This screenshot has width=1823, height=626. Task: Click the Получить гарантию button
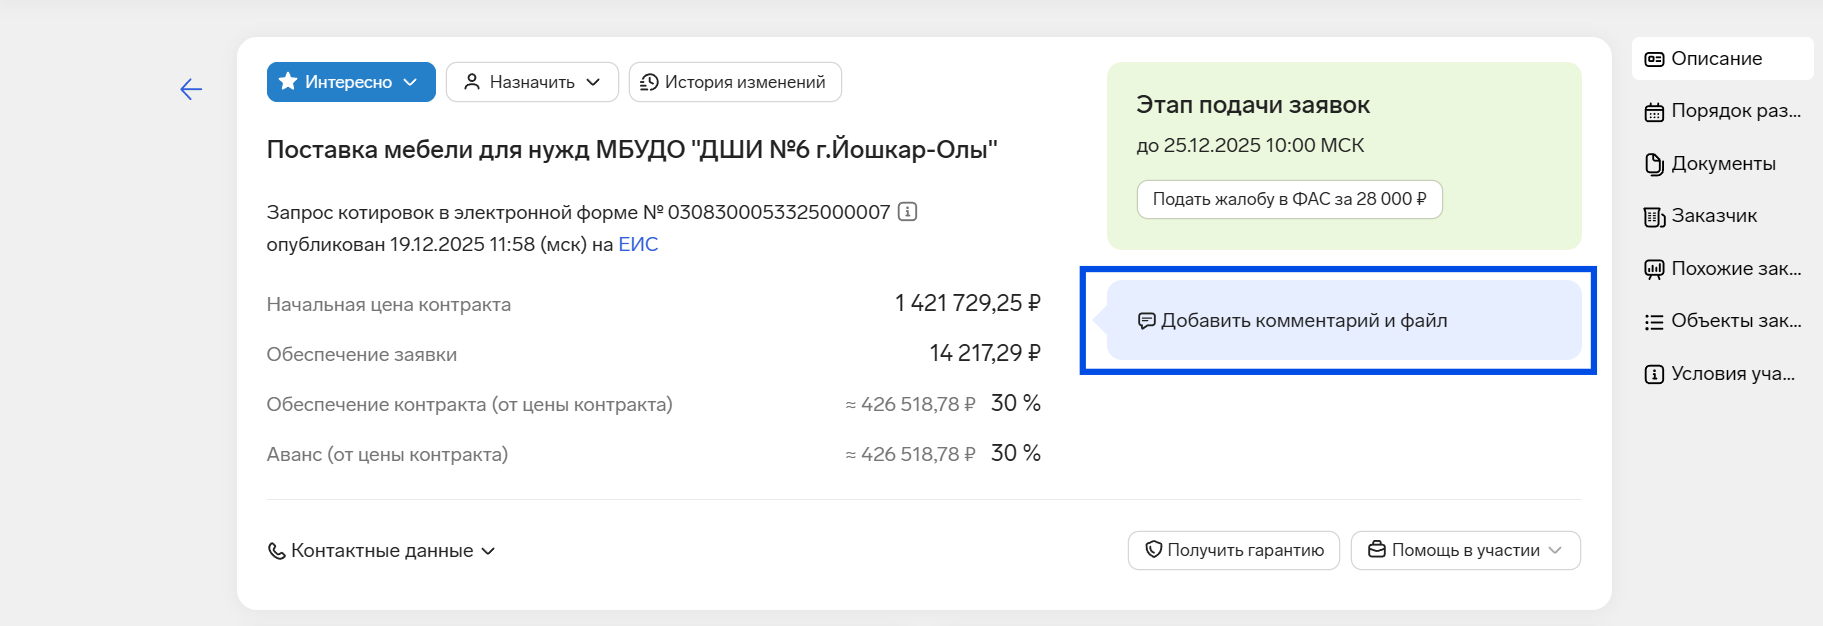click(1233, 551)
